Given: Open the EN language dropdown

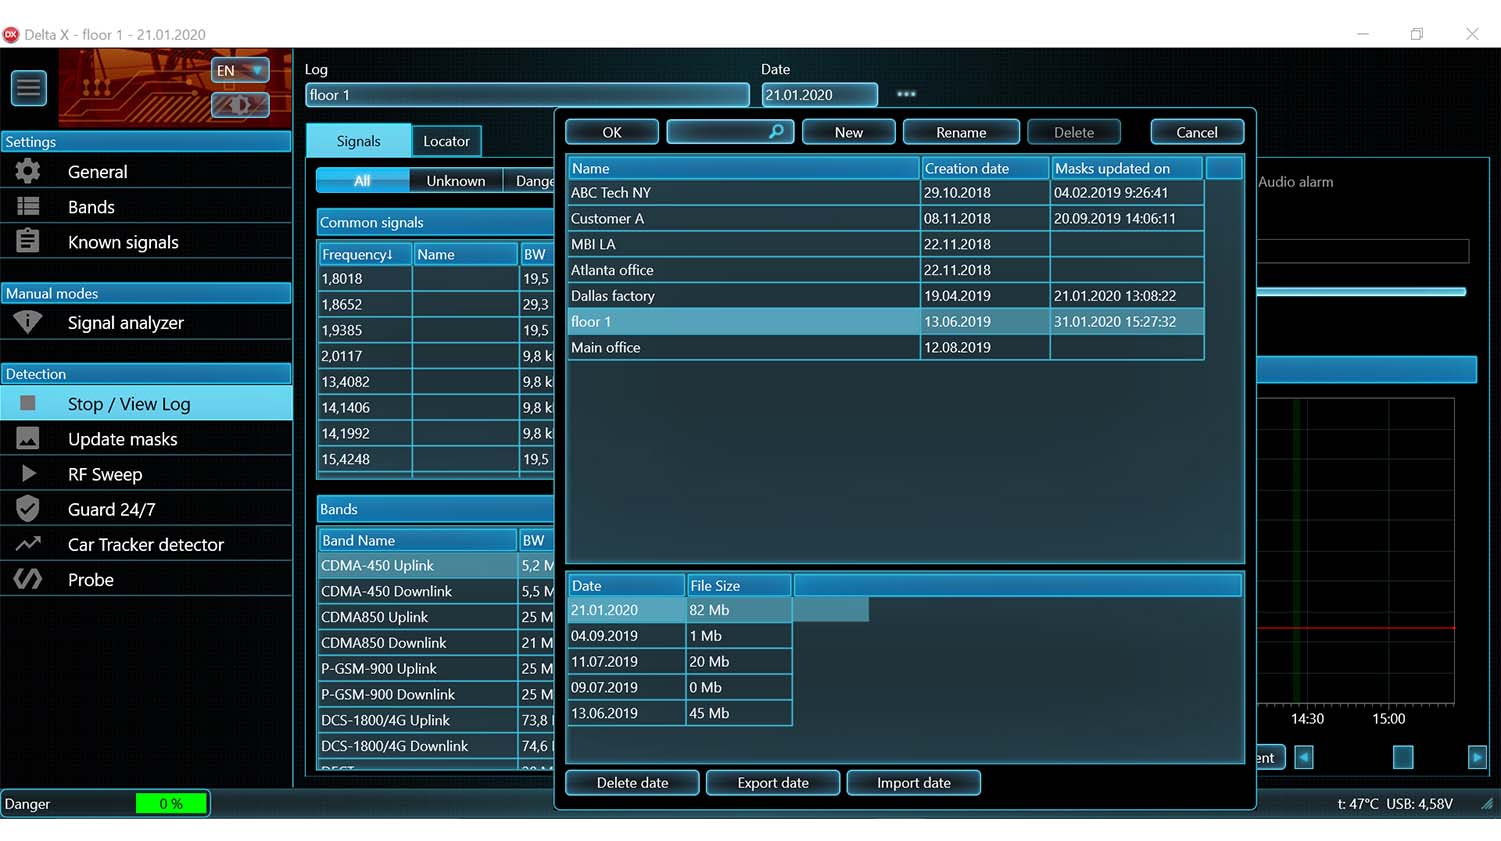Looking at the screenshot, I should pyautogui.click(x=240, y=71).
